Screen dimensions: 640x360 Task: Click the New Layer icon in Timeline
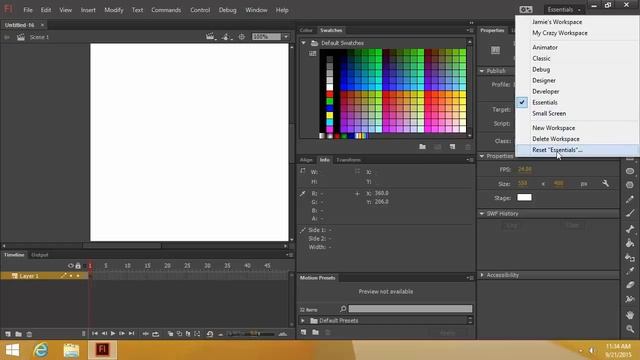[x=8, y=334]
